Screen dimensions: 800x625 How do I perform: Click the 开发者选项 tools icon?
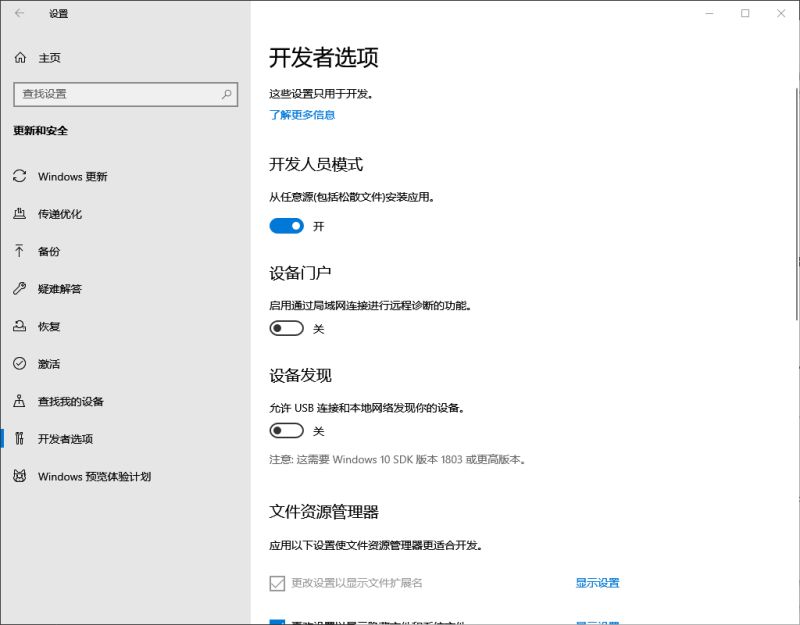pyautogui.click(x=19, y=438)
